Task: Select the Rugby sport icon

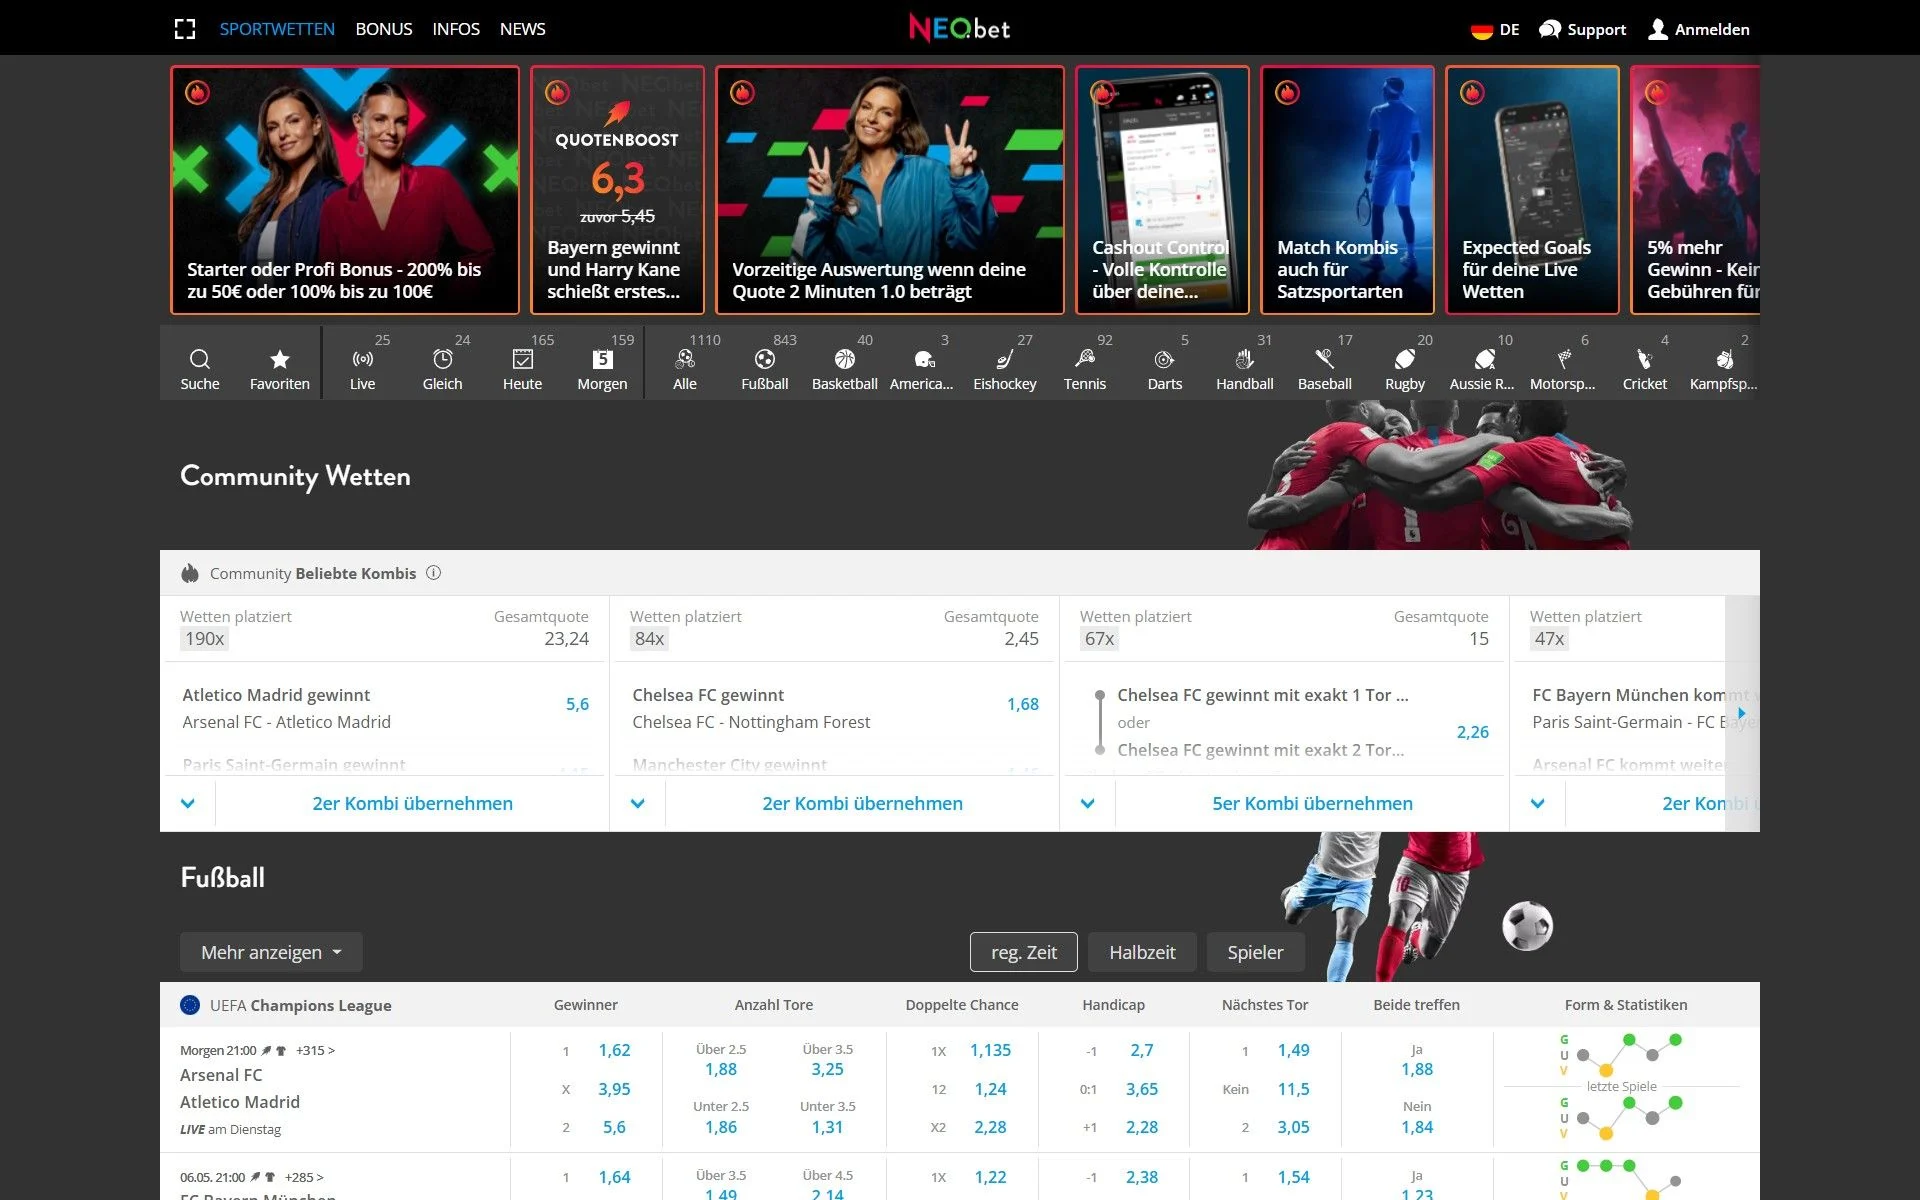Action: 1405,359
